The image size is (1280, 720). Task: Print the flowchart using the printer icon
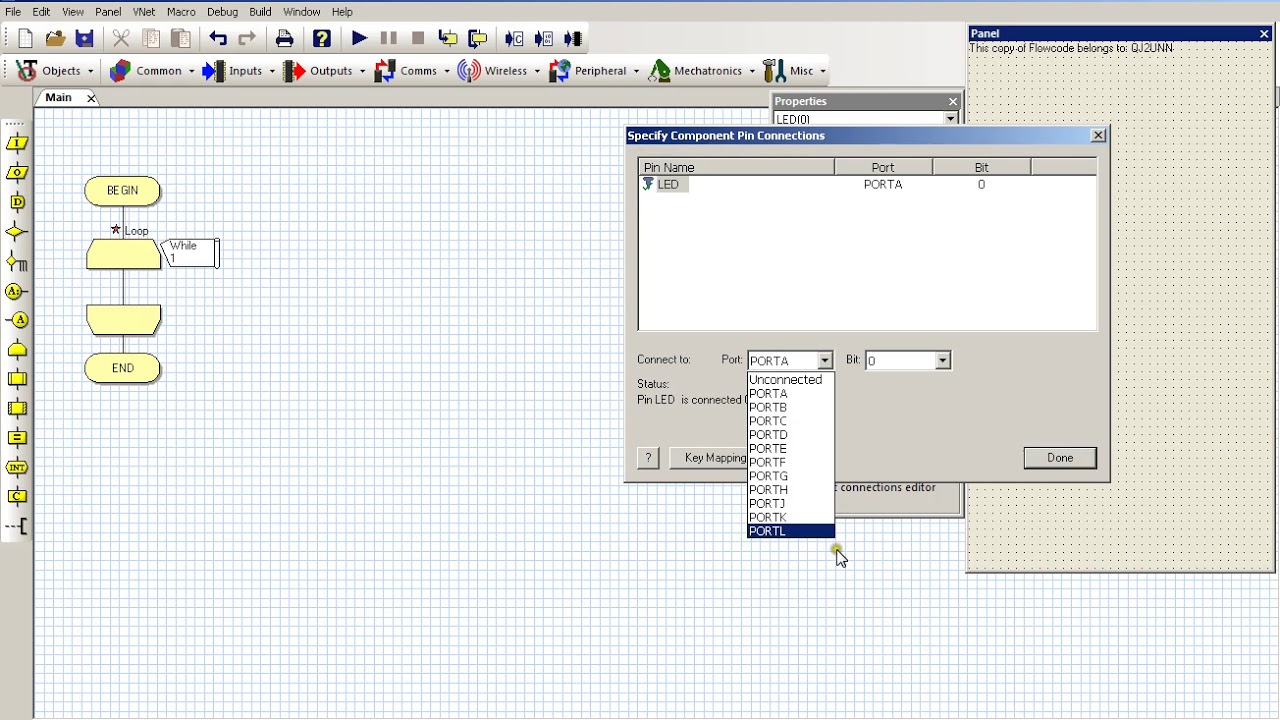[284, 39]
